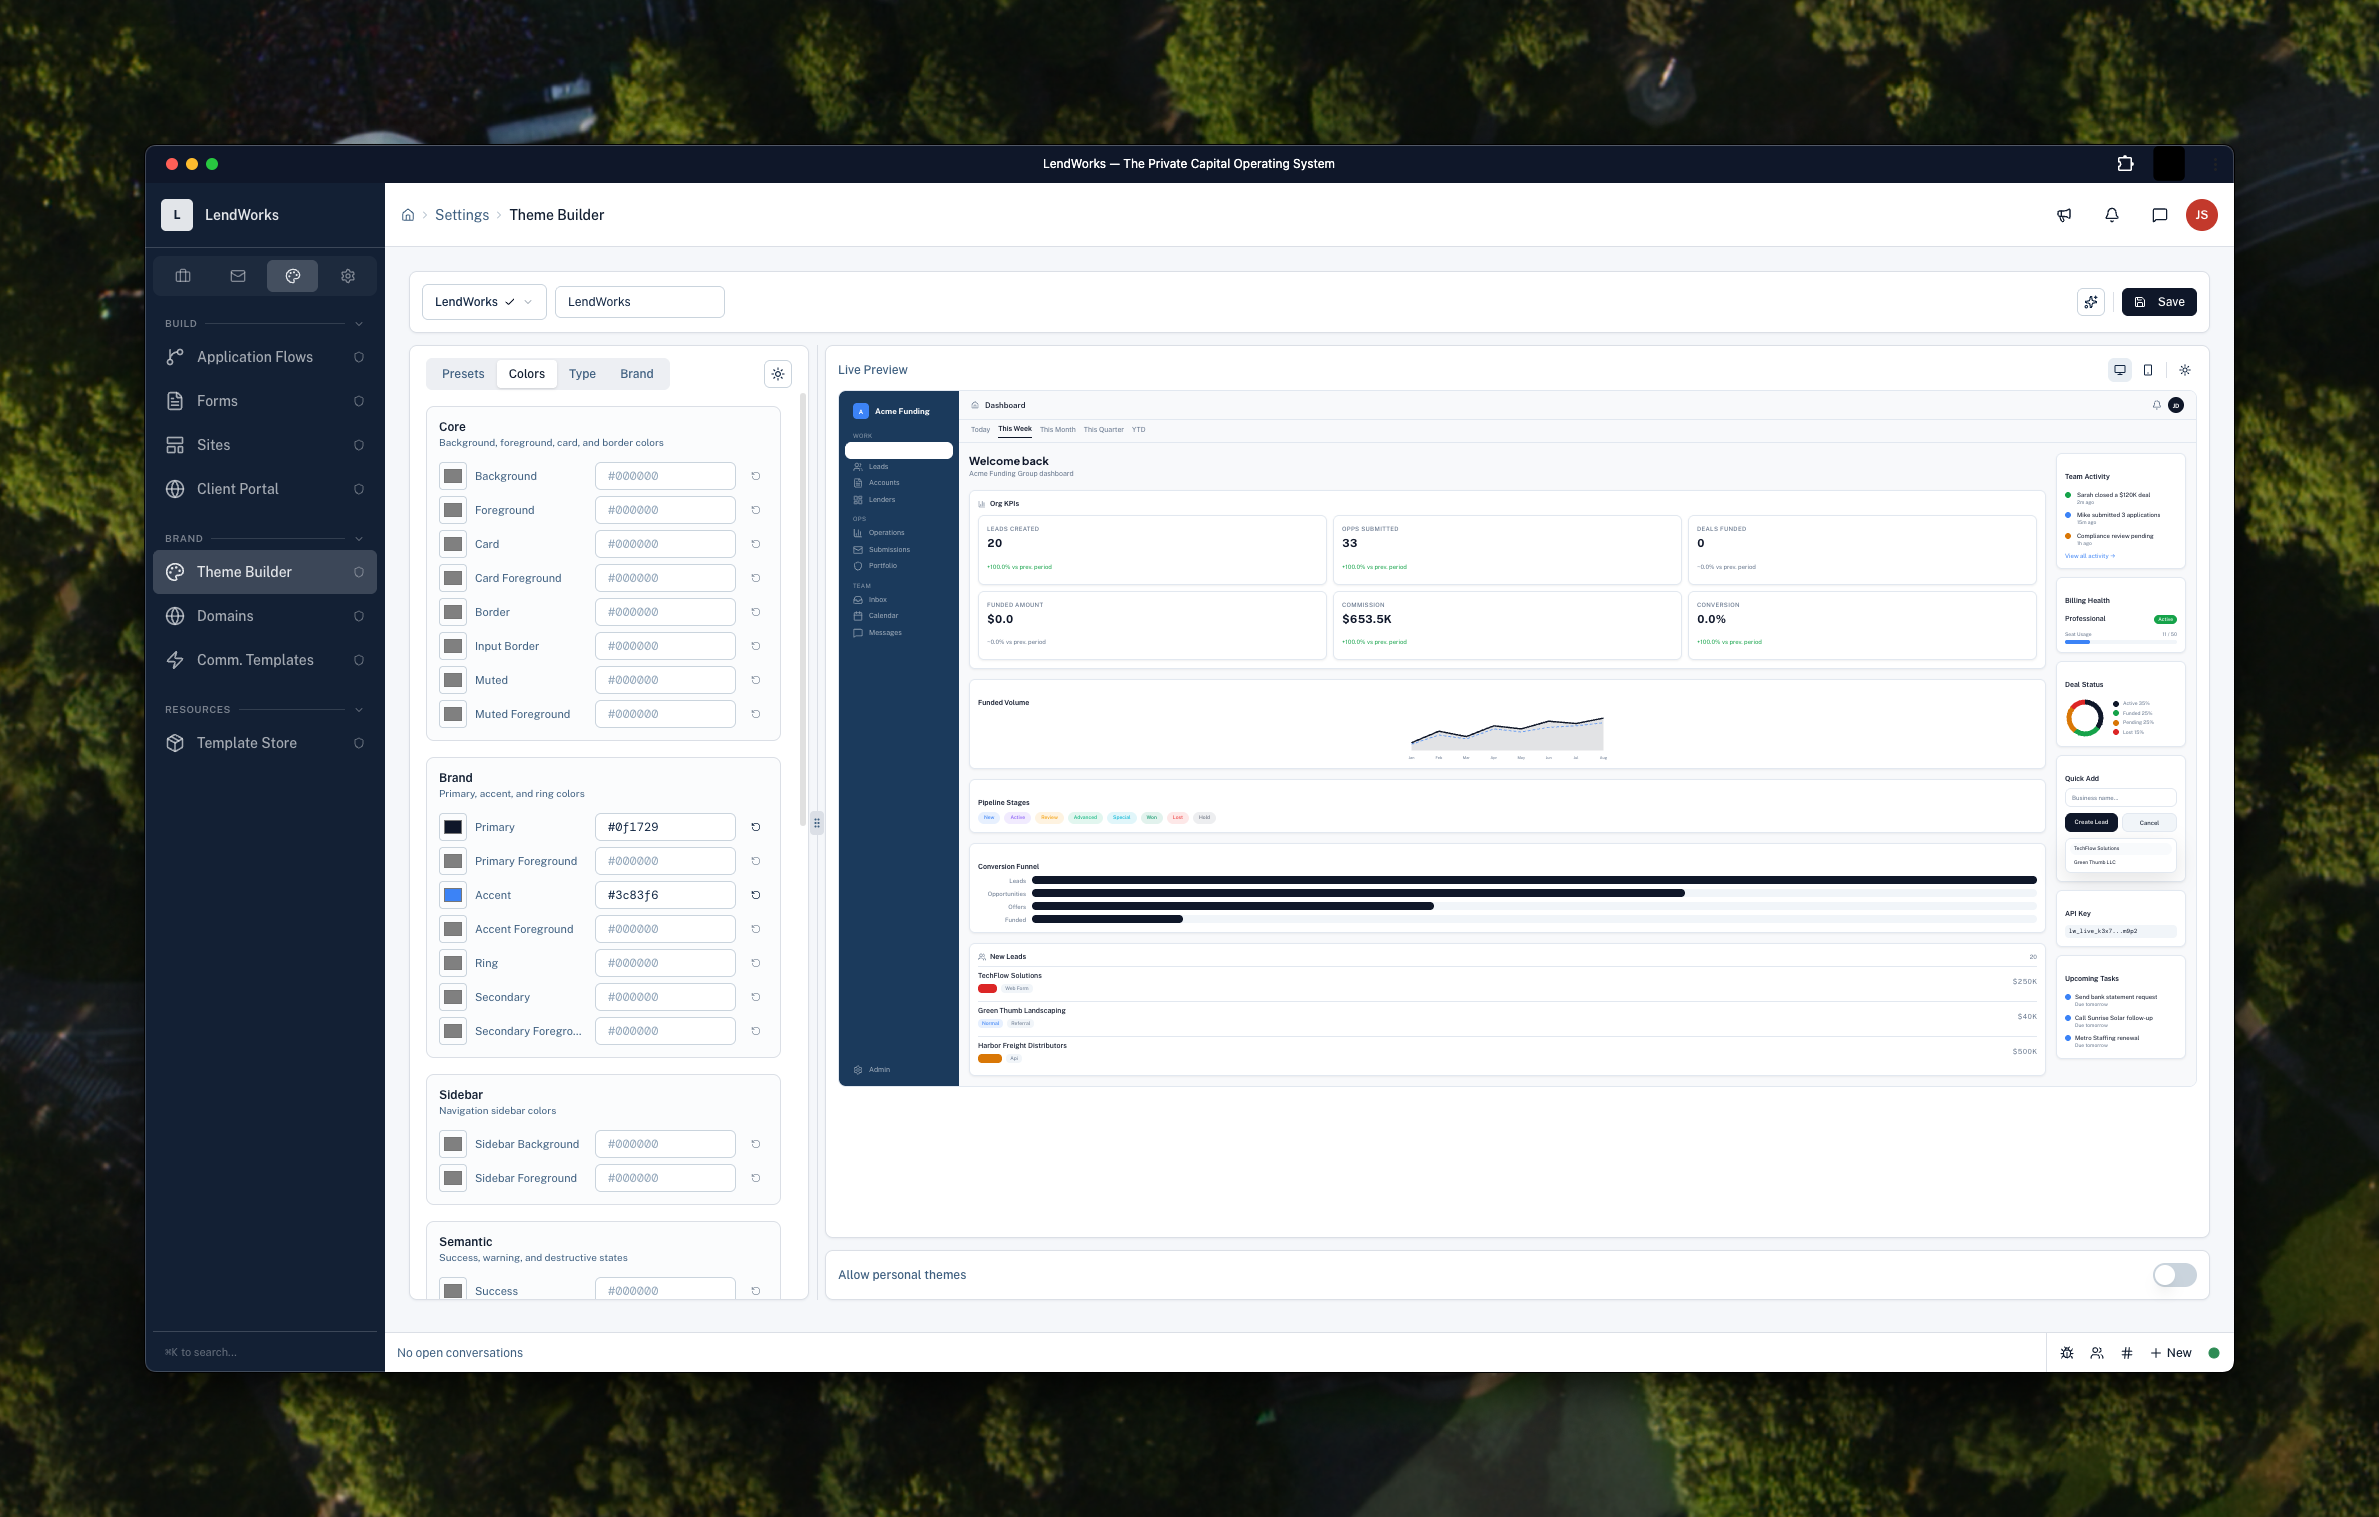This screenshot has height=1517, width=2379.
Task: Save the theme
Action: (2159, 302)
